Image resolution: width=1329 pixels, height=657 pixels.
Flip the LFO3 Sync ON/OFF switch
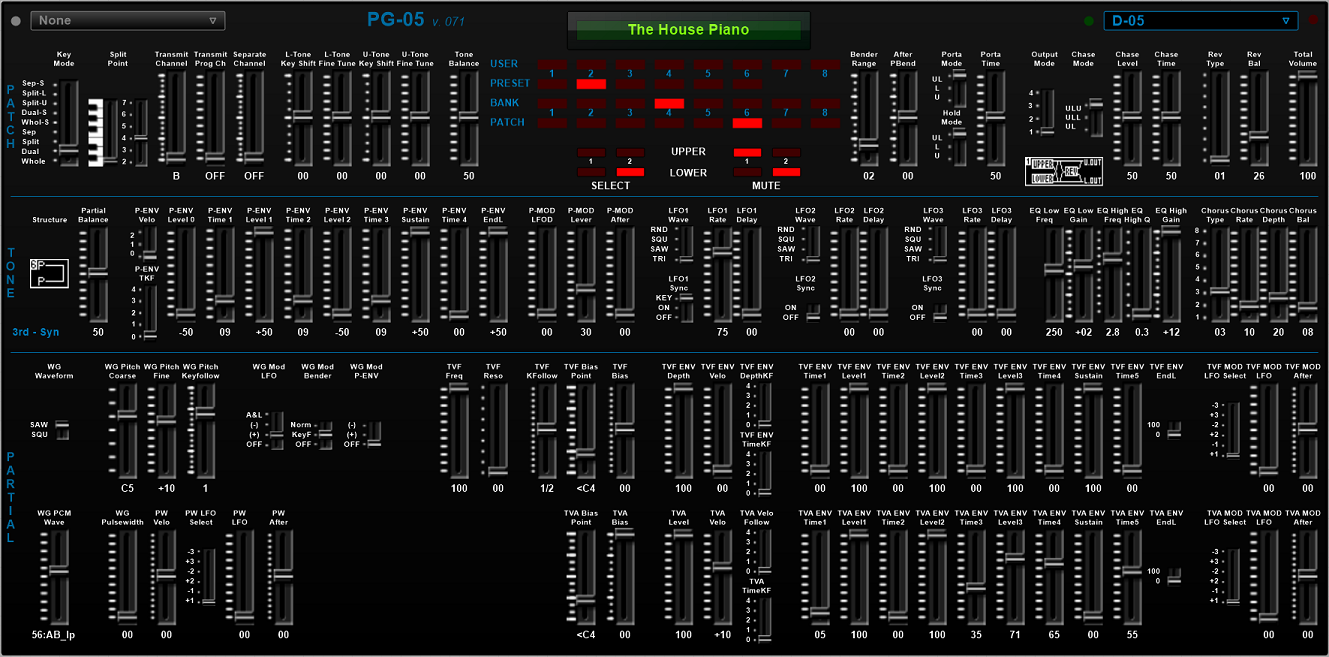coord(940,312)
